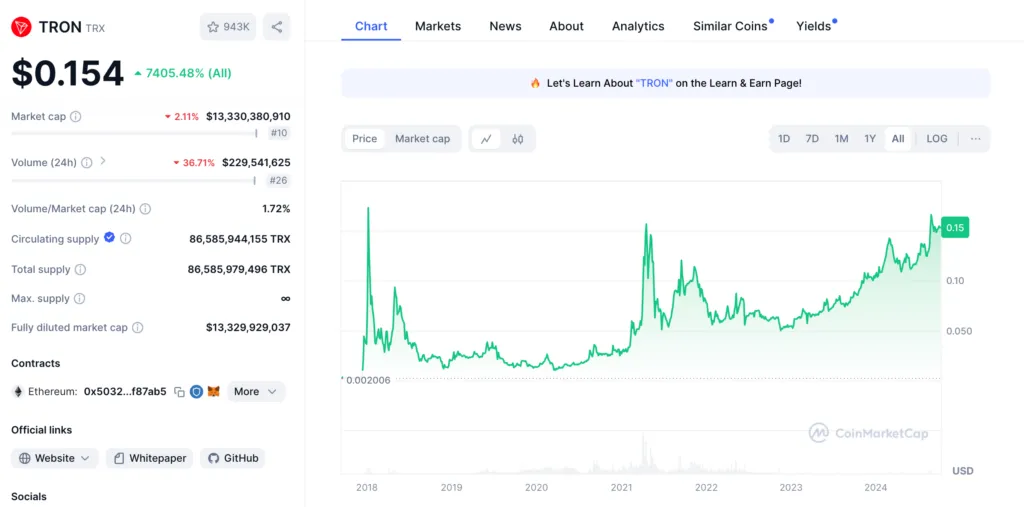Click the Volume rank #26 badge
Viewport: 1024px width, 507px height.
click(280, 180)
